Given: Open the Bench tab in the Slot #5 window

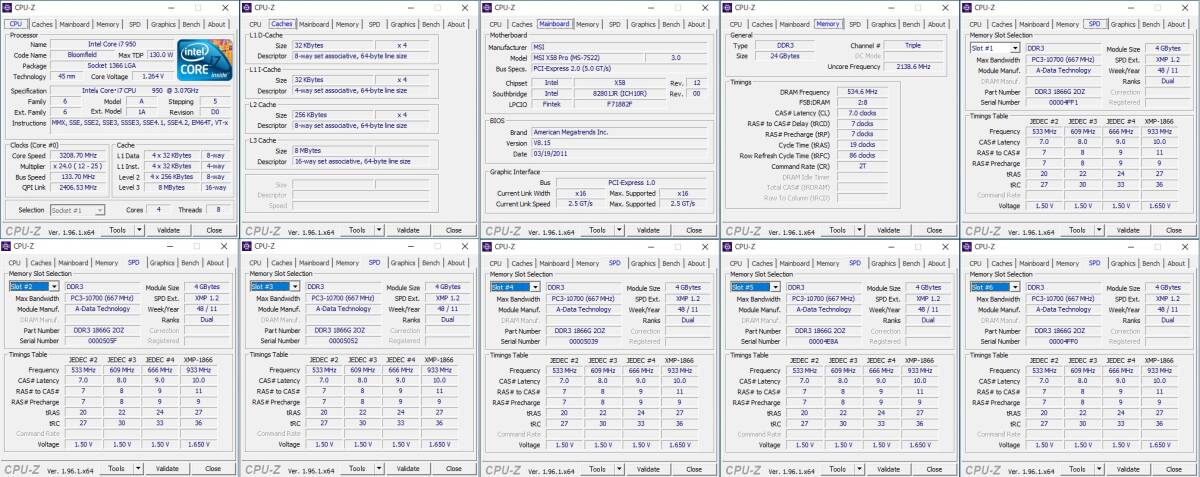Looking at the screenshot, I should click(910, 263).
